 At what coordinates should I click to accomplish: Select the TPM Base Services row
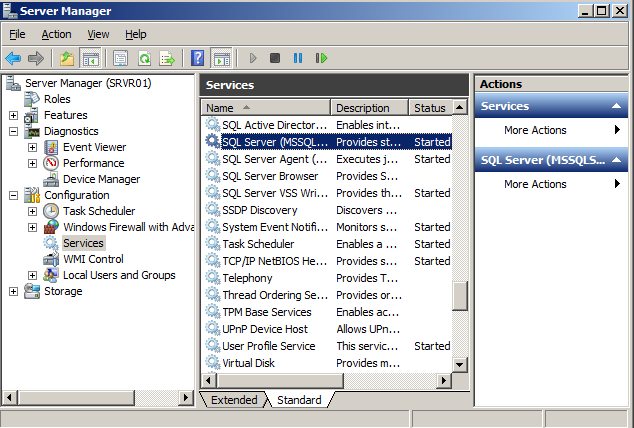[x=327, y=312]
